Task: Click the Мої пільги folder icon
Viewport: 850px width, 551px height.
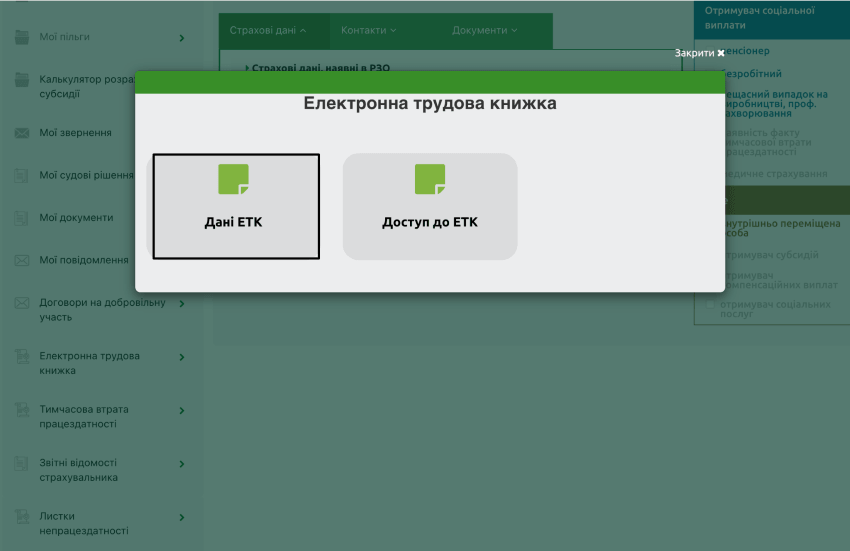Action: (22, 37)
